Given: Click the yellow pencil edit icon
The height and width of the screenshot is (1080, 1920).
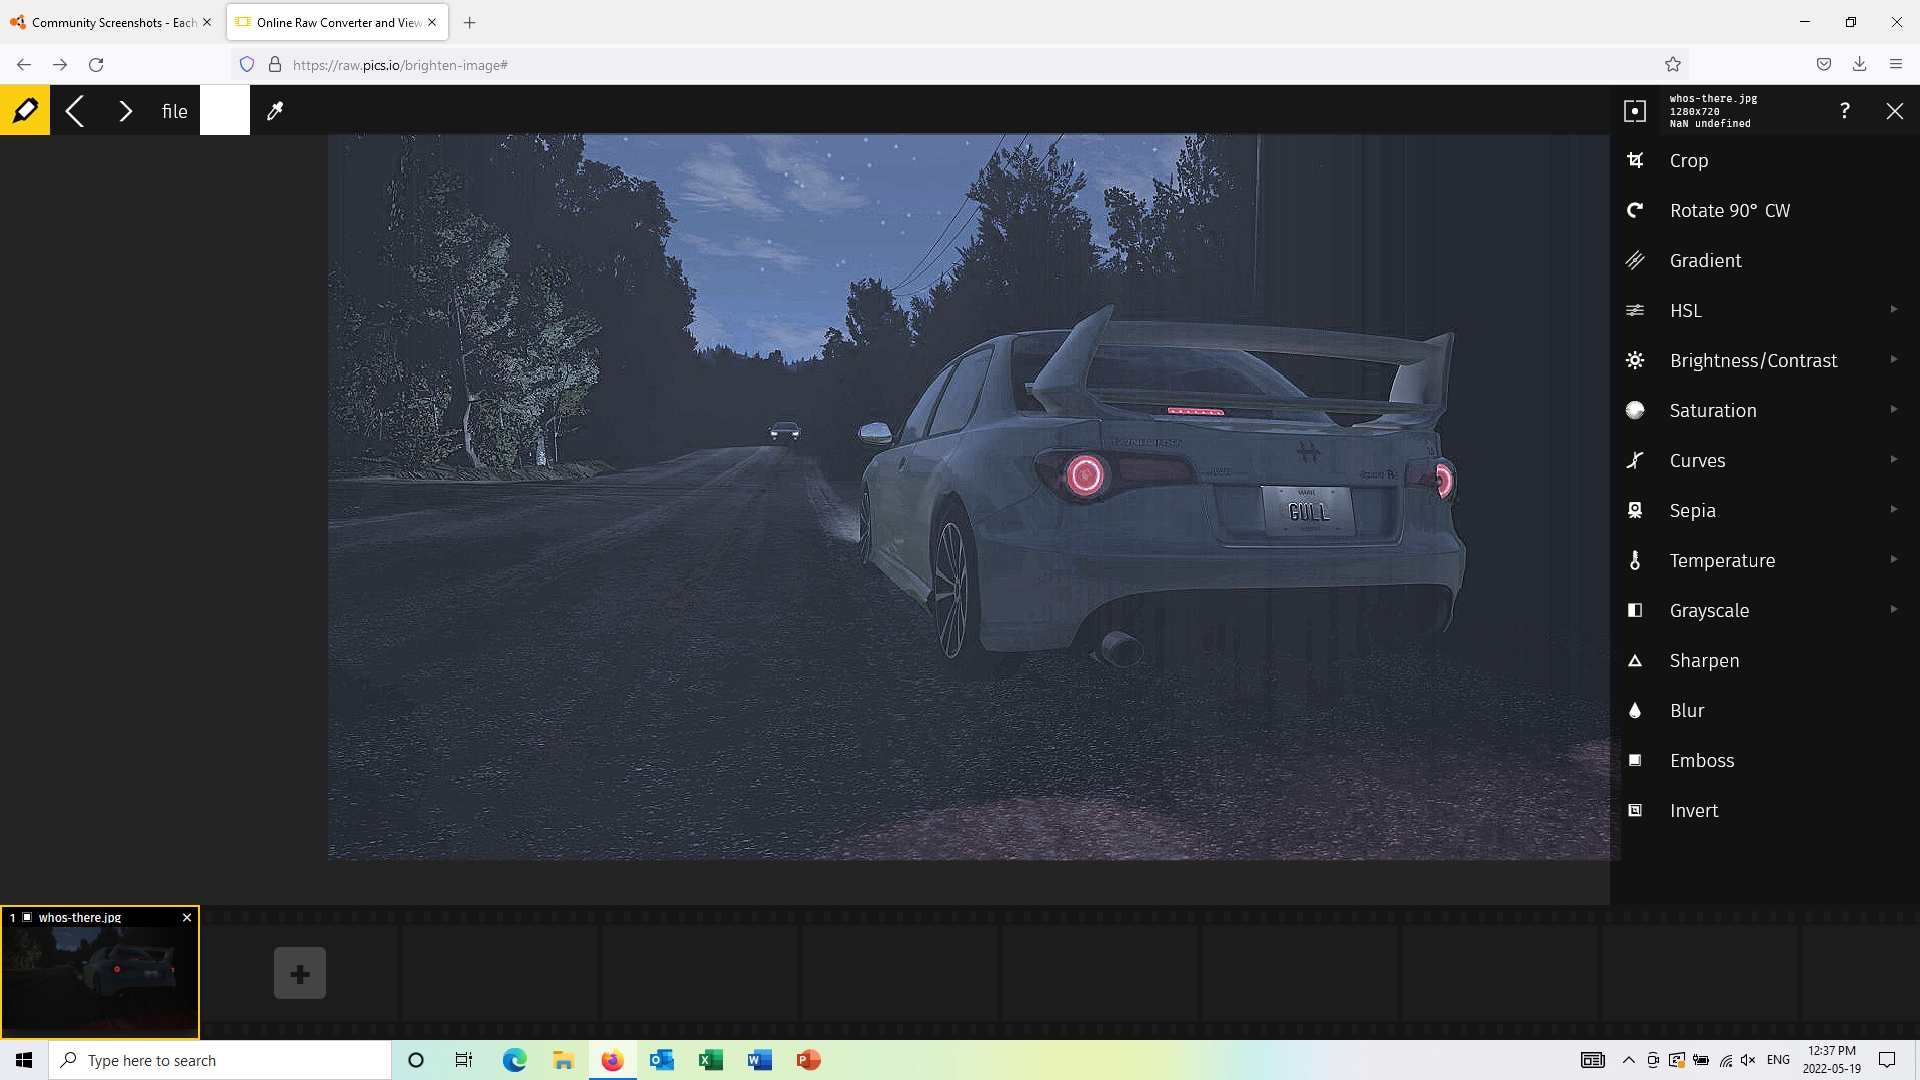Looking at the screenshot, I should tap(25, 111).
